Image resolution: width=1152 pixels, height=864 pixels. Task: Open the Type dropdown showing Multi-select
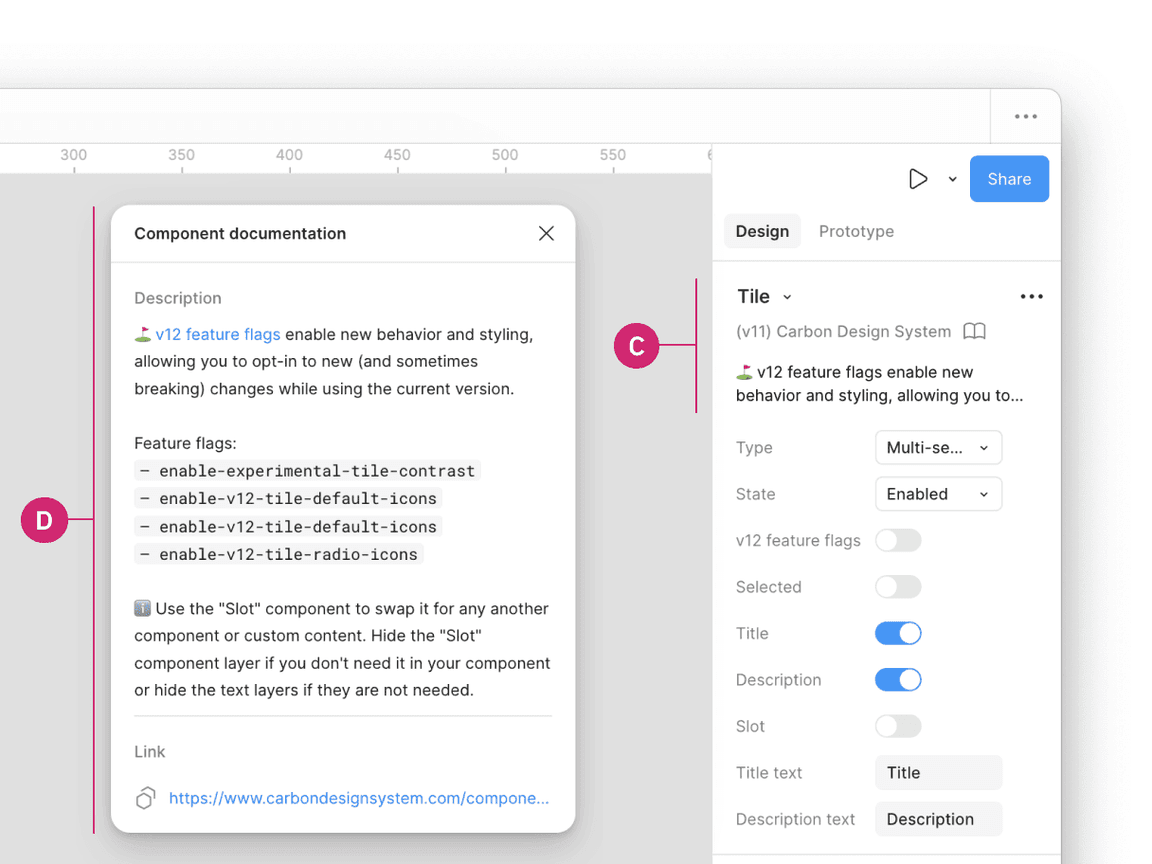938,447
